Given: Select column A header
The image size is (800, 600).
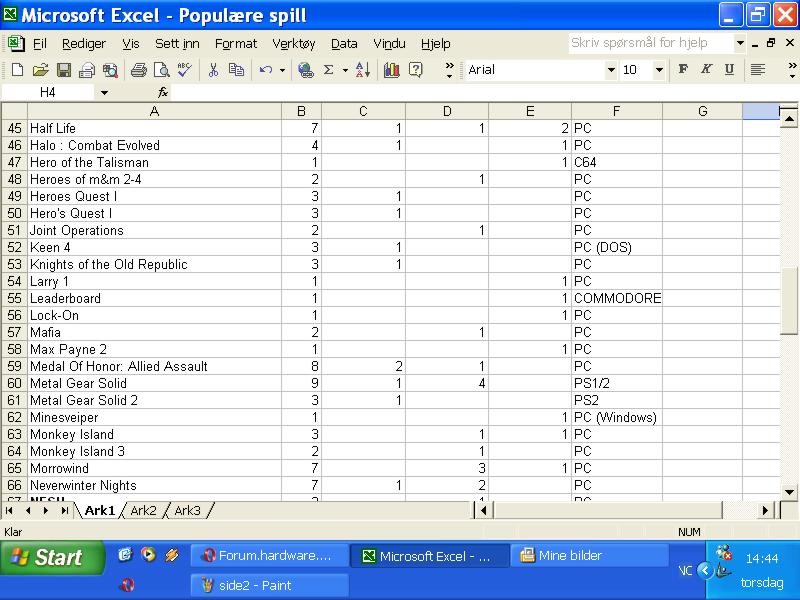Looking at the screenshot, I should pyautogui.click(x=154, y=111).
